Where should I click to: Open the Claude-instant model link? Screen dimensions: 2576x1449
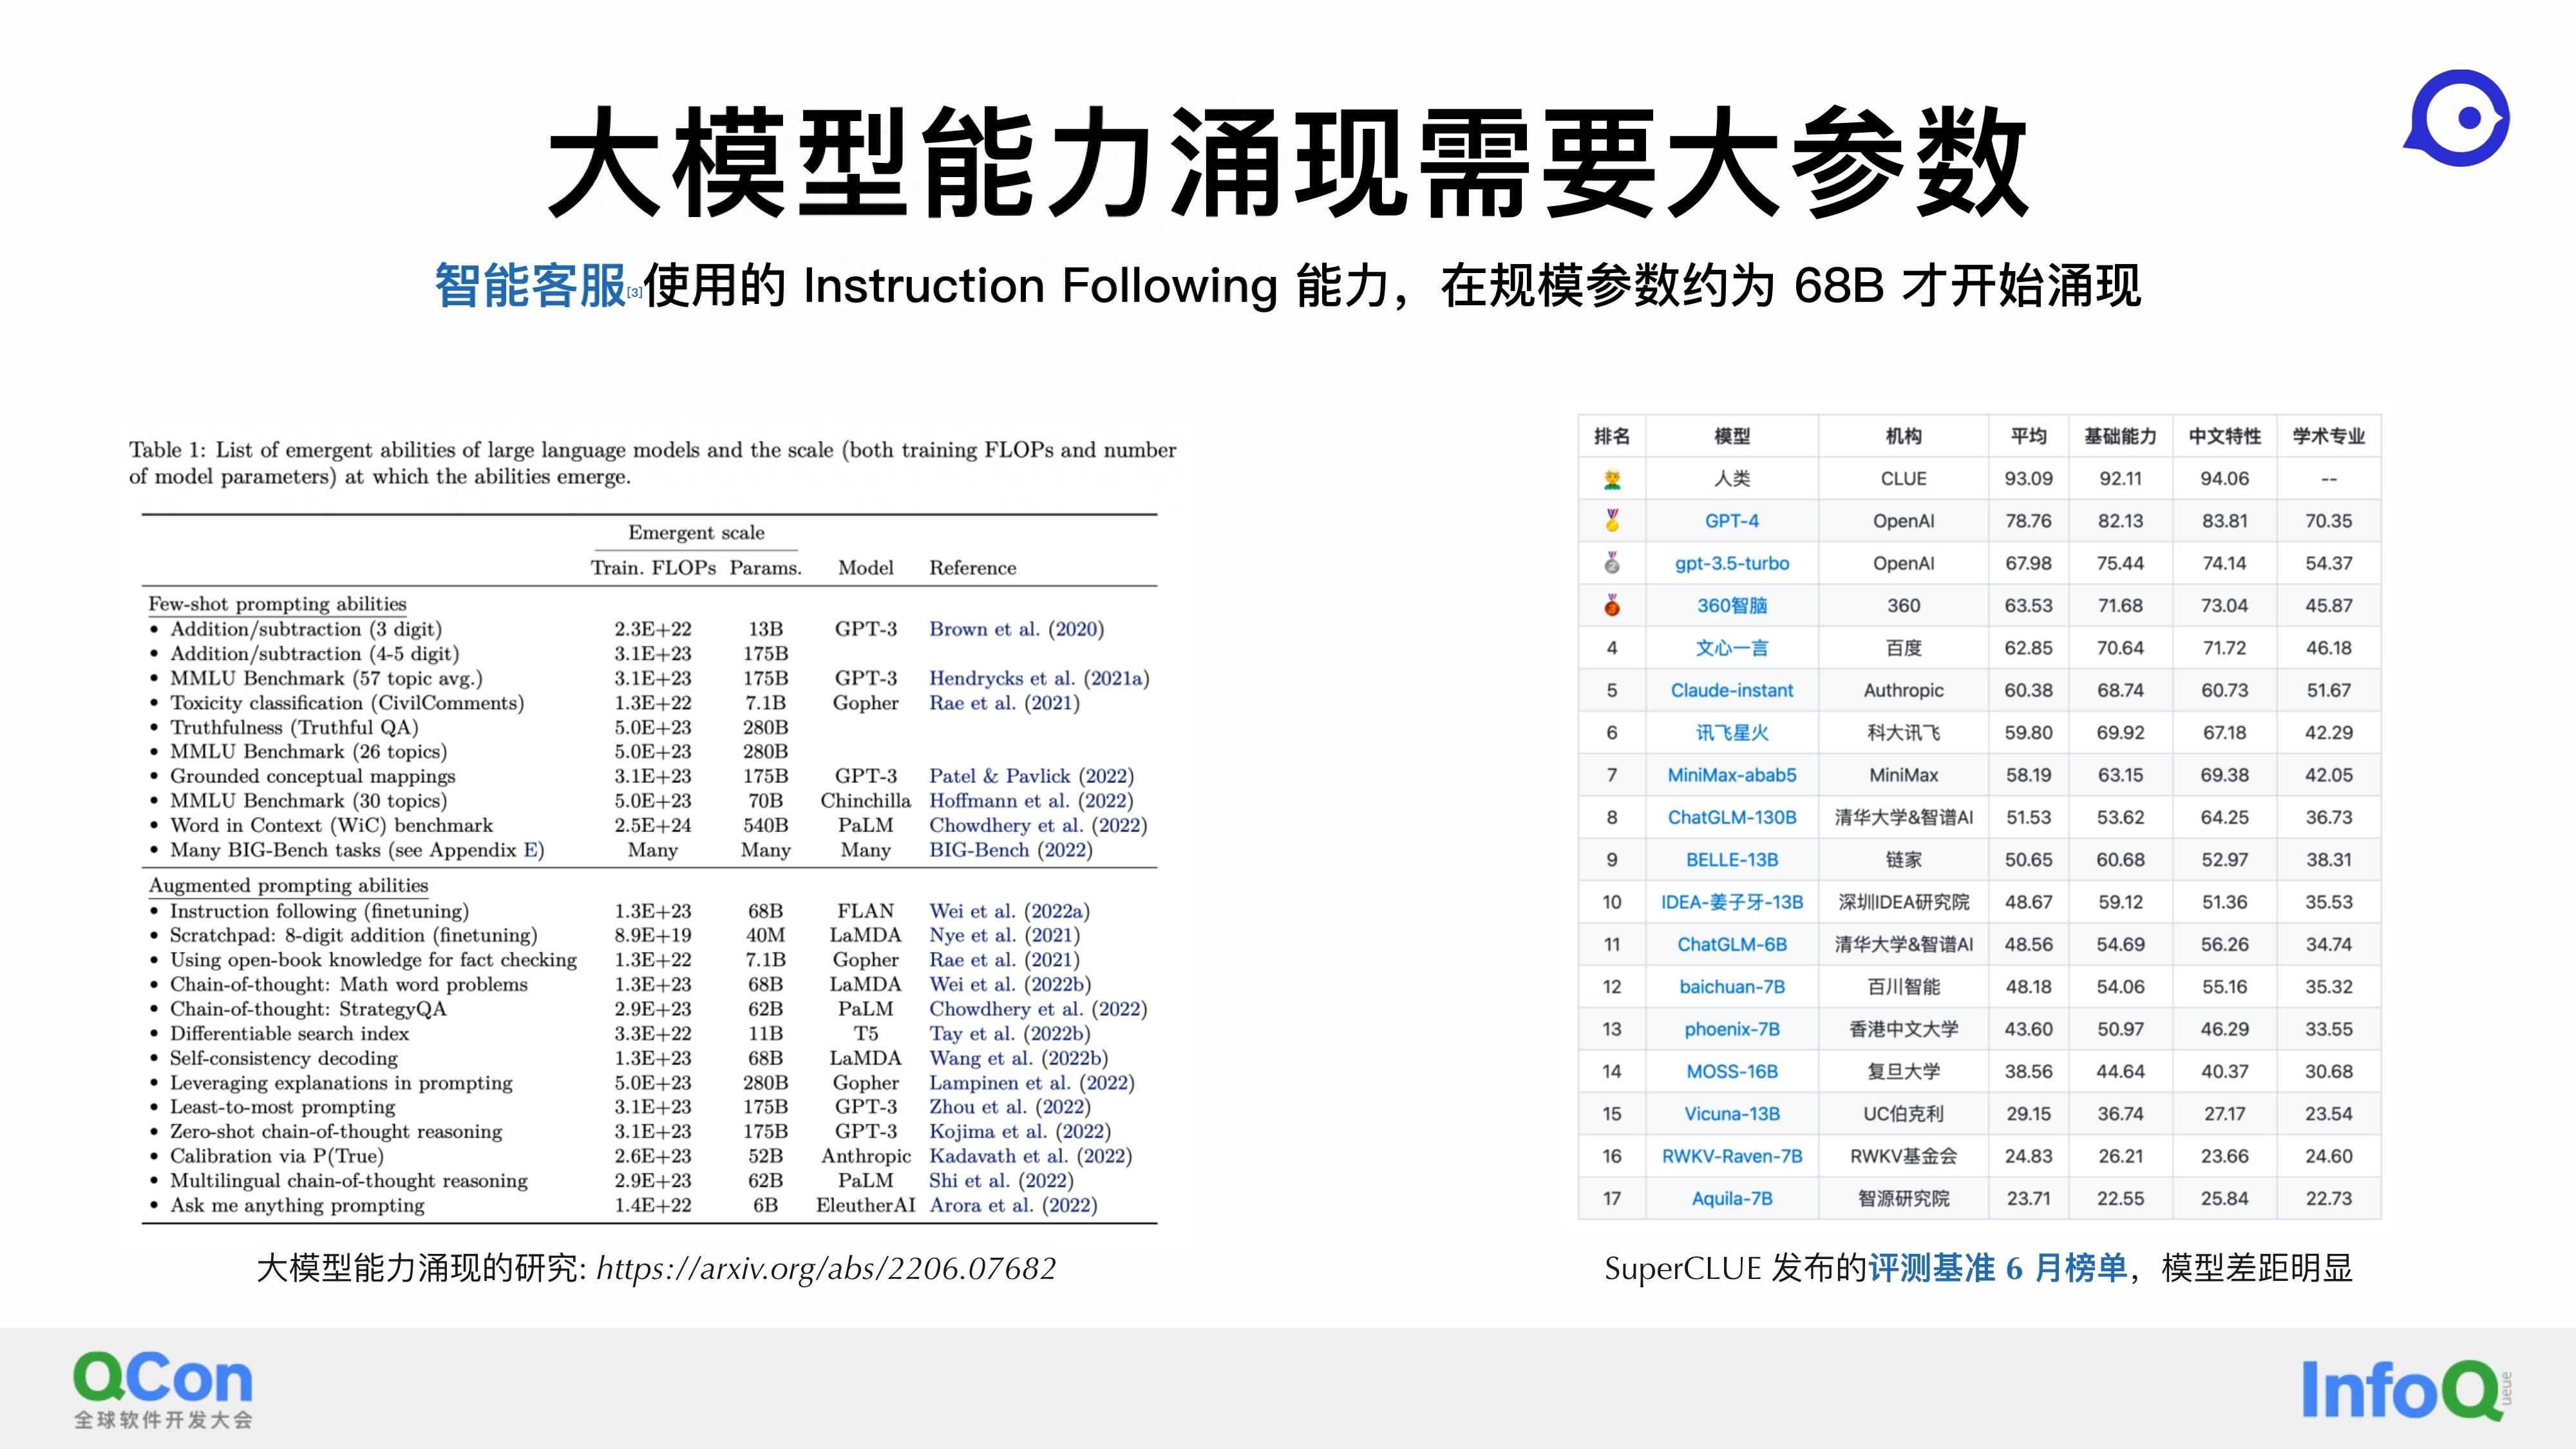click(1732, 690)
